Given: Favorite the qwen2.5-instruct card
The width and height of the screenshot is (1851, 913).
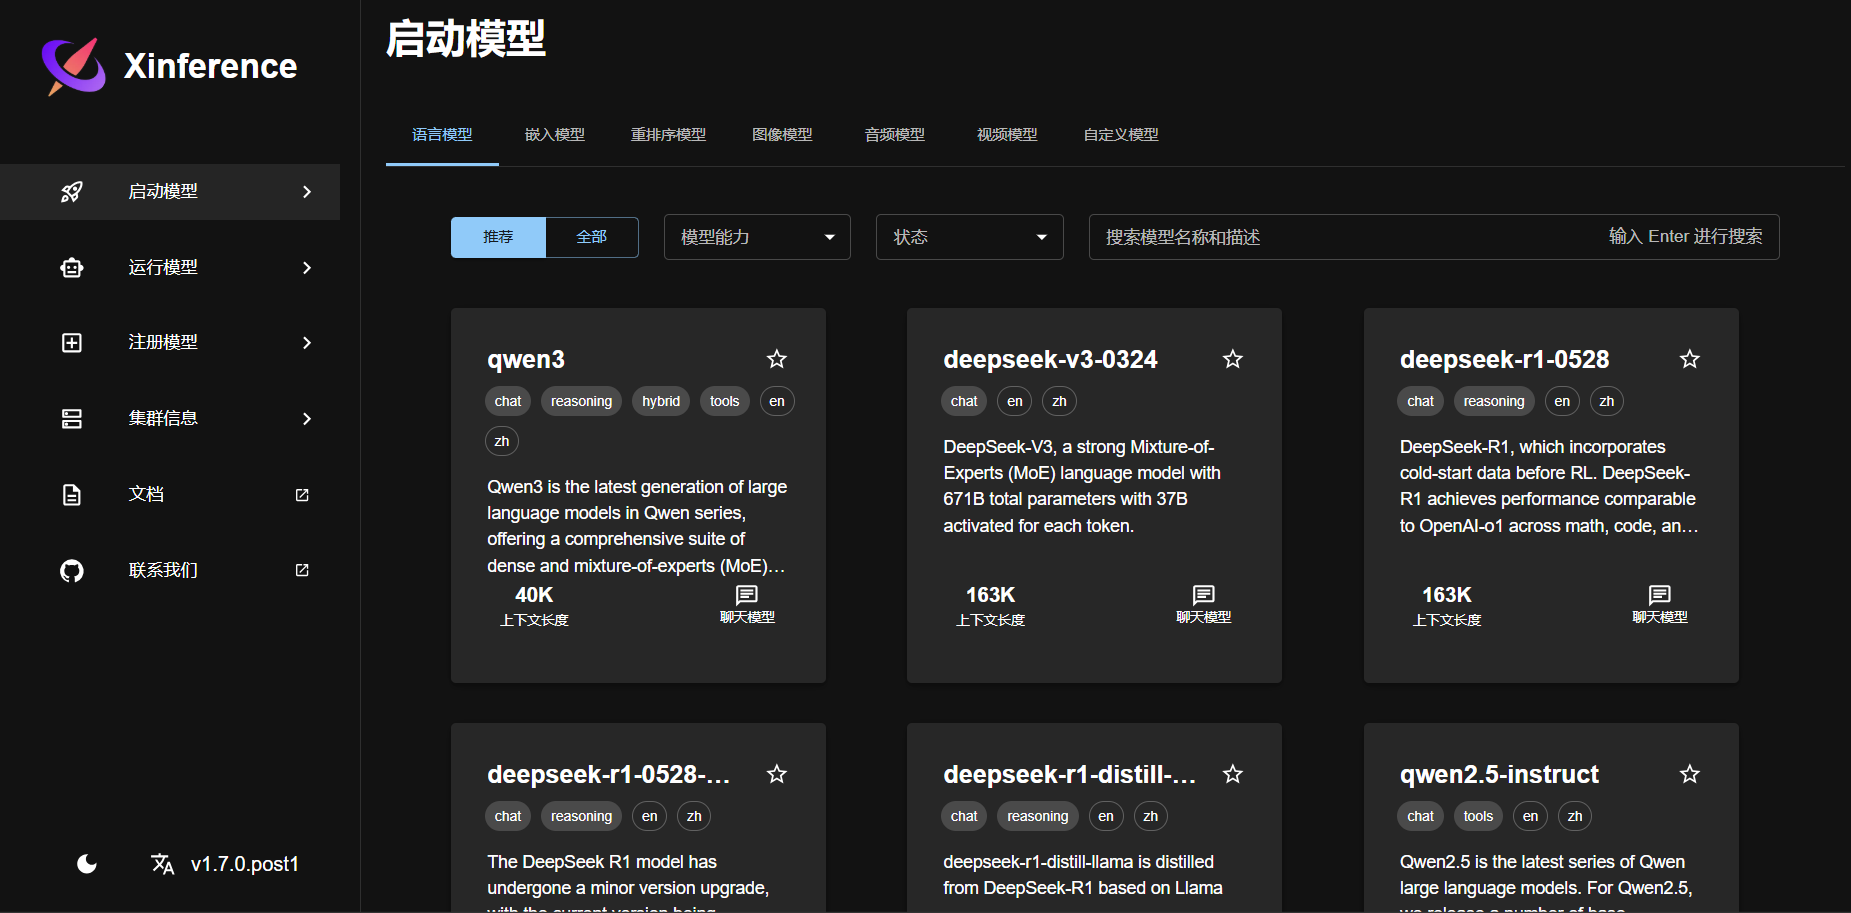Looking at the screenshot, I should point(1690,774).
